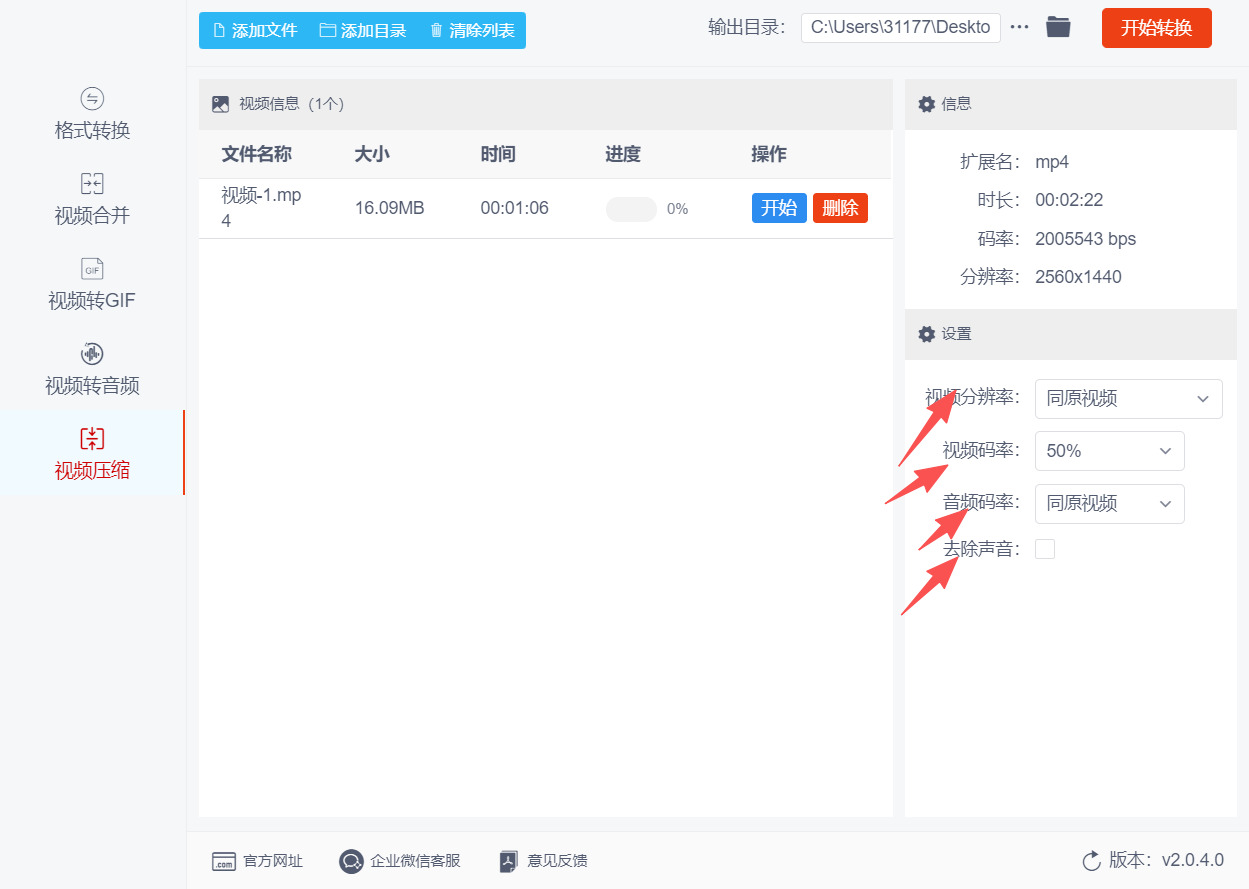The width and height of the screenshot is (1249, 889).
Task: Open the 意见反馈 link text
Action: click(x=558, y=861)
